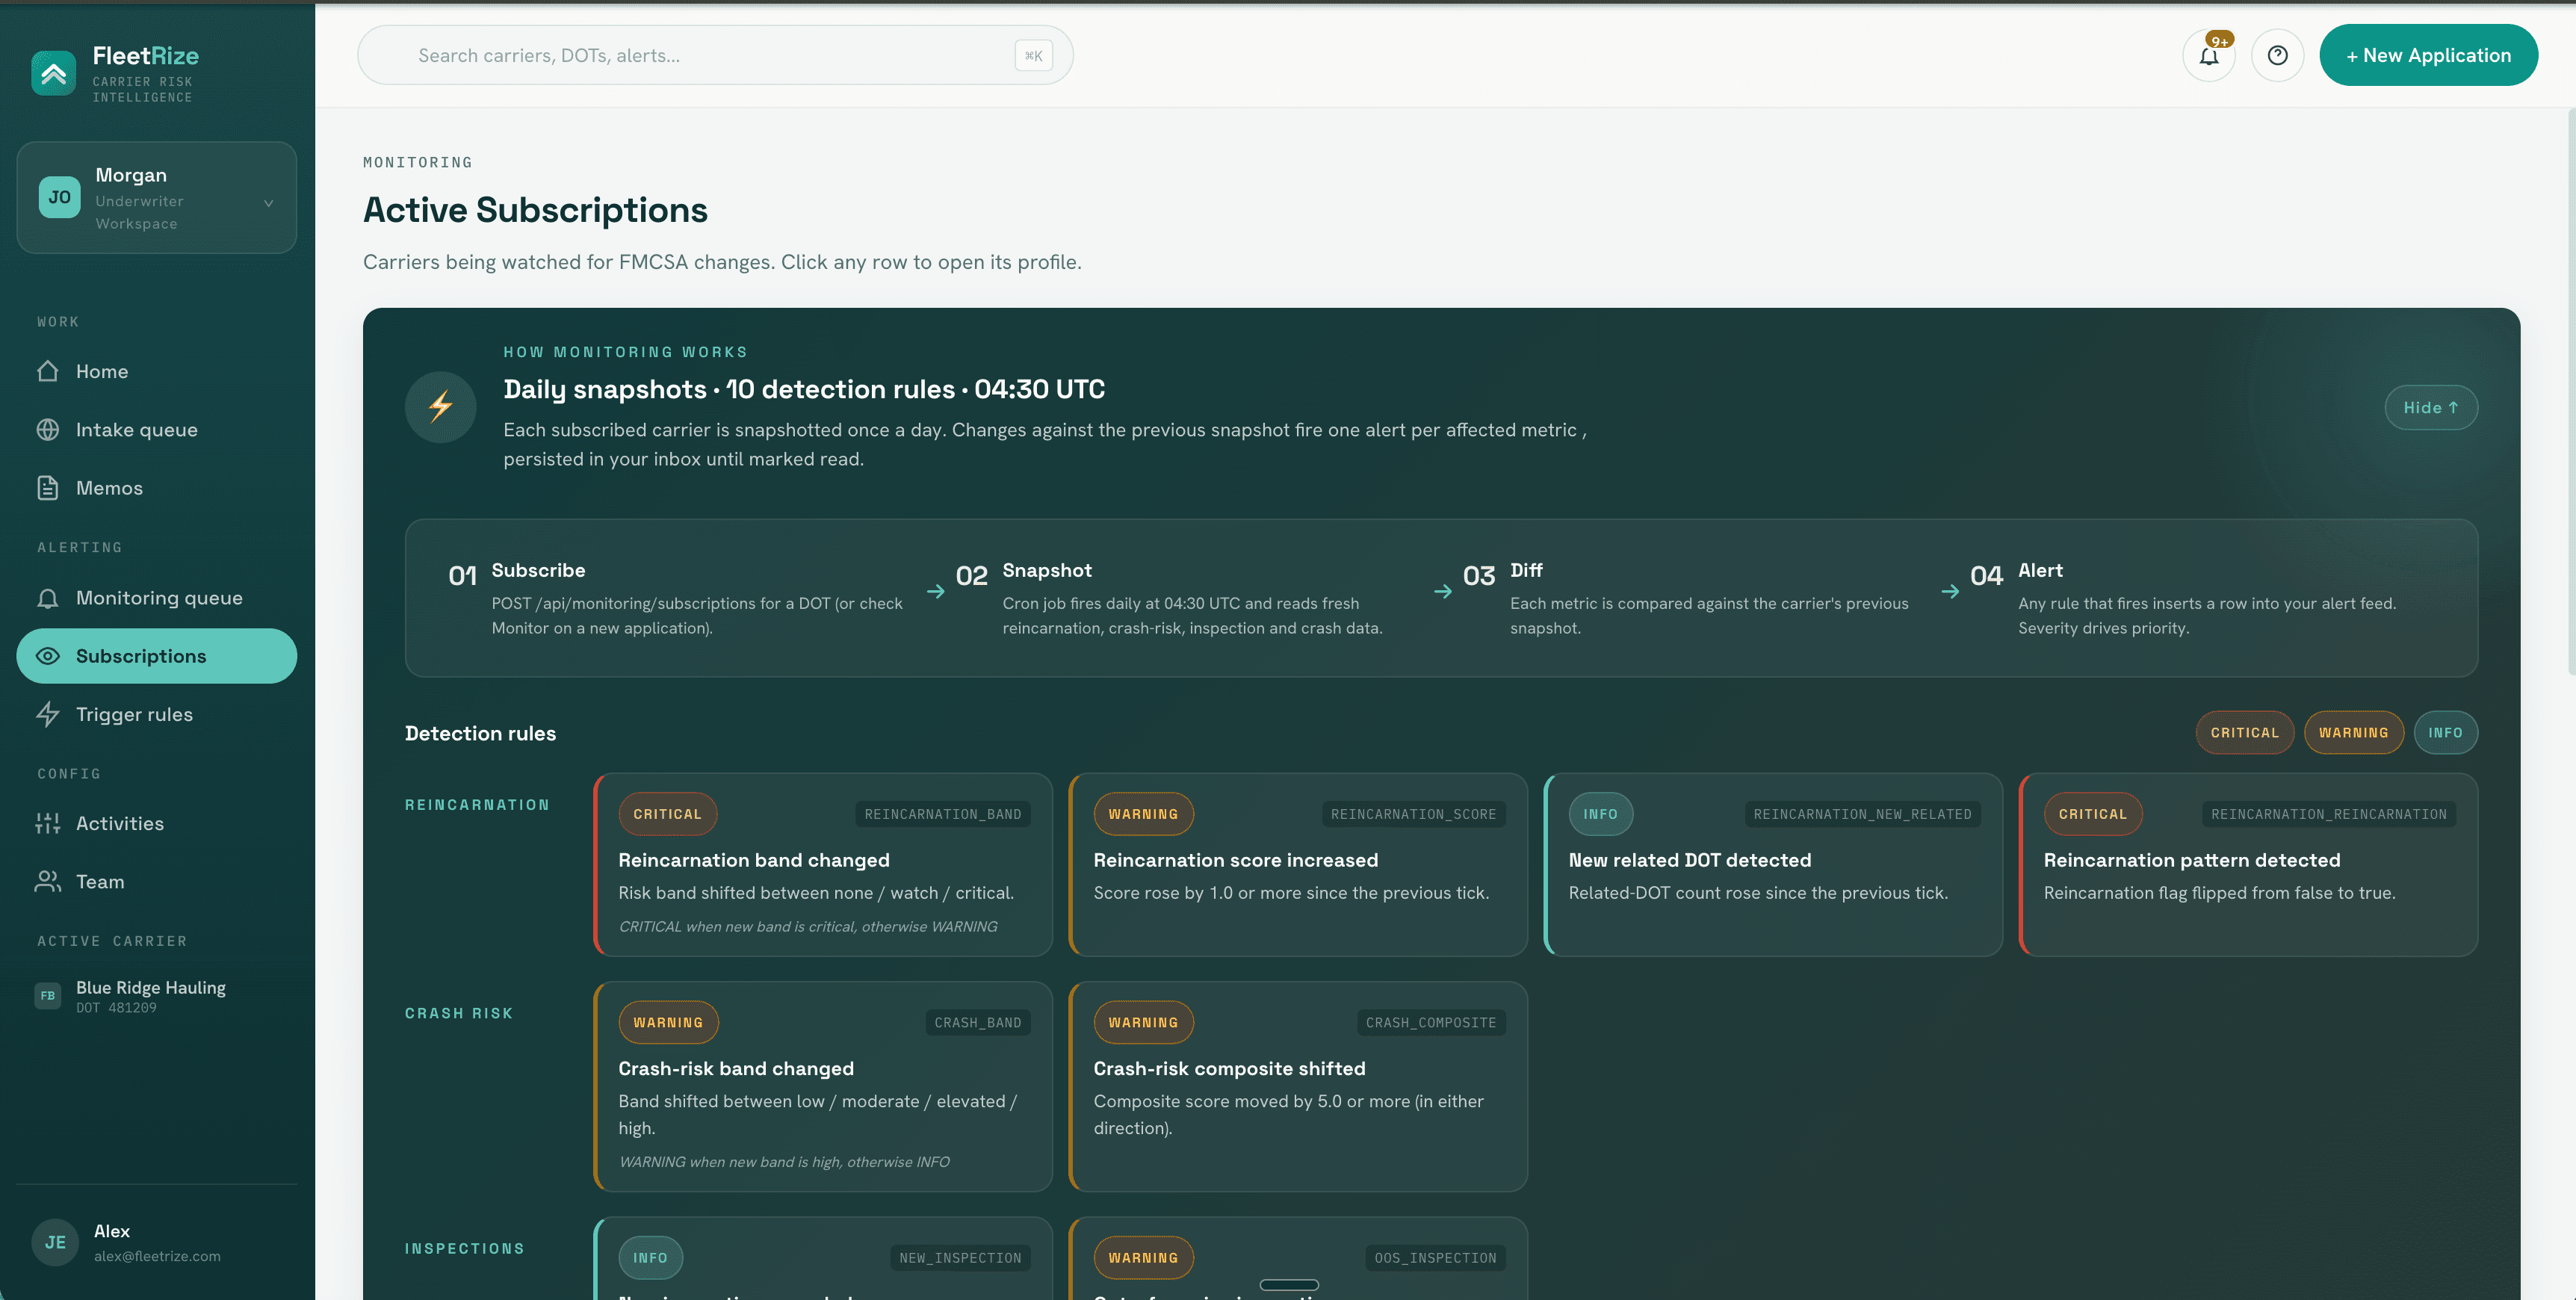Image resolution: width=2576 pixels, height=1300 pixels.
Task: Click the CRASH_BAND code tag
Action: point(978,1023)
